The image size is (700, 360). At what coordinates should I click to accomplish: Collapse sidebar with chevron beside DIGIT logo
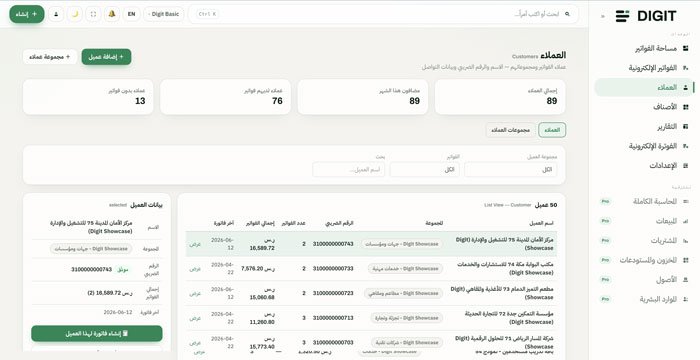[x=603, y=16]
